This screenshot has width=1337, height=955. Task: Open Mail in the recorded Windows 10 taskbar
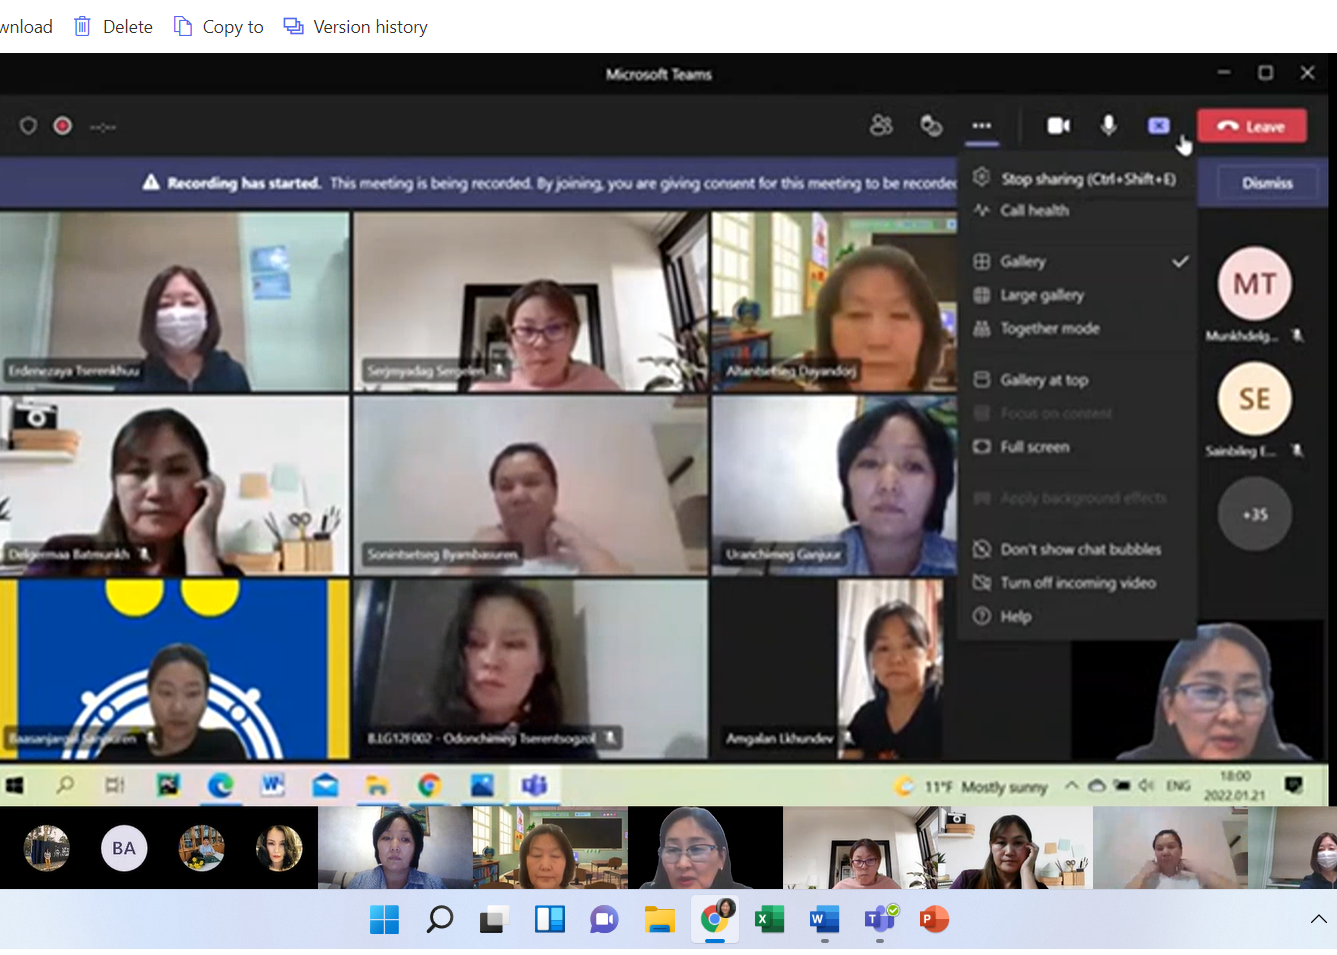(325, 786)
